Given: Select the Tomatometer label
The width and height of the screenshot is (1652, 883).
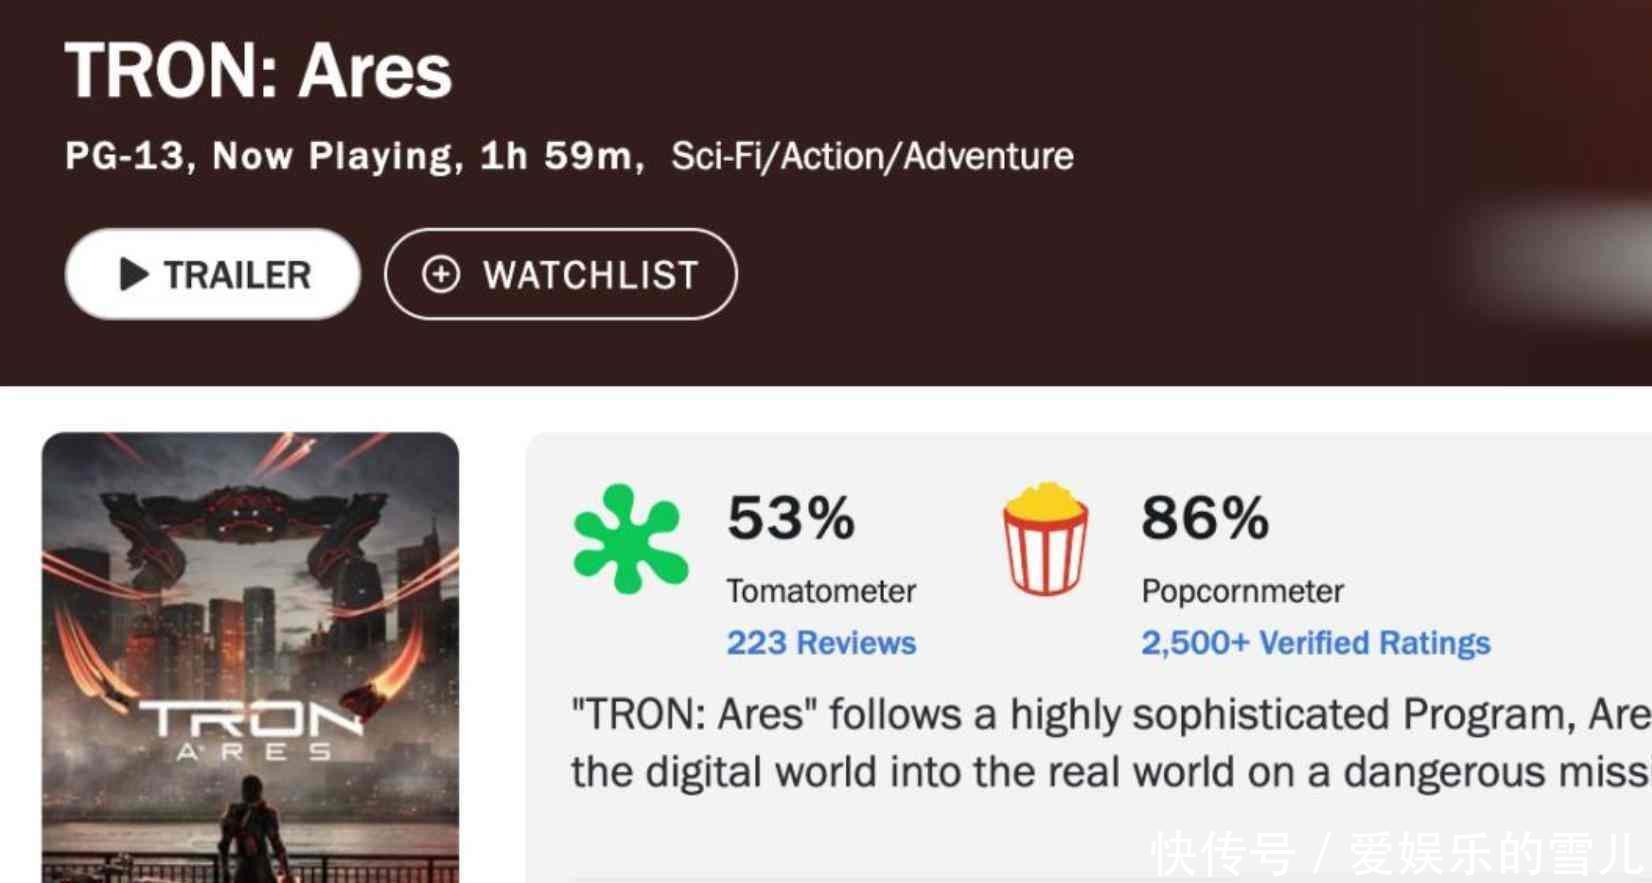Looking at the screenshot, I should click(821, 591).
